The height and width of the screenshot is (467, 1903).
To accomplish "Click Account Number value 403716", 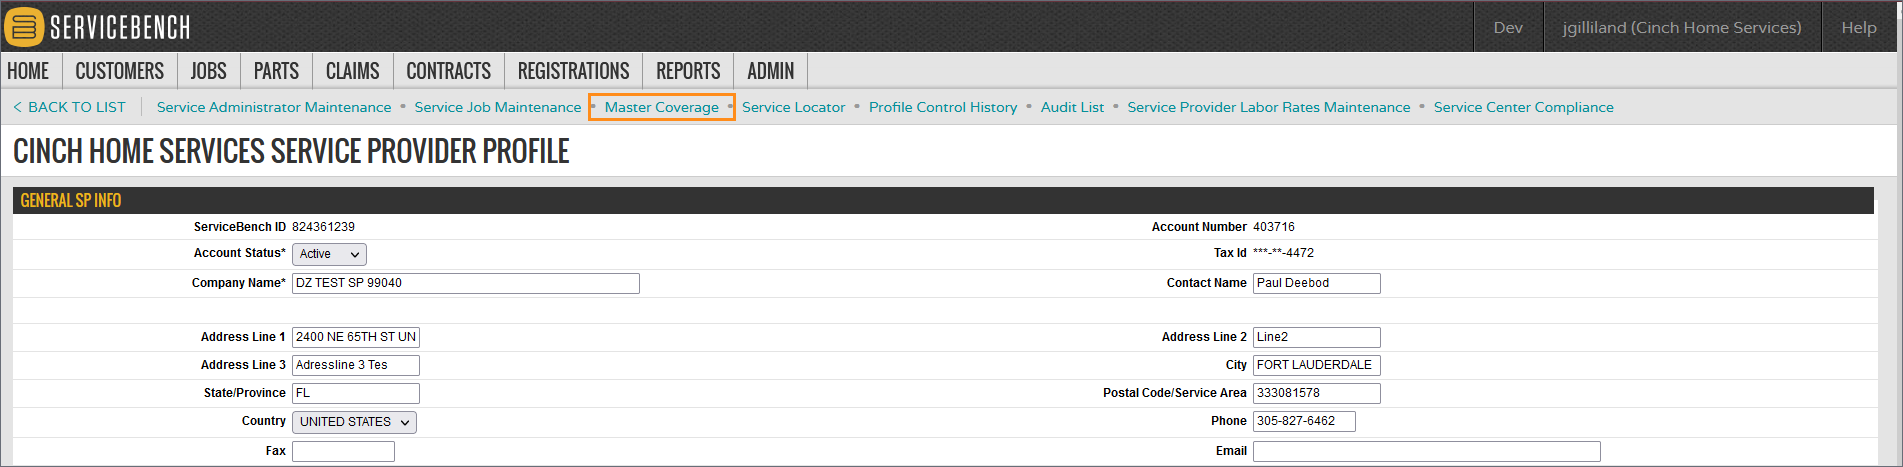I will click(1274, 227).
